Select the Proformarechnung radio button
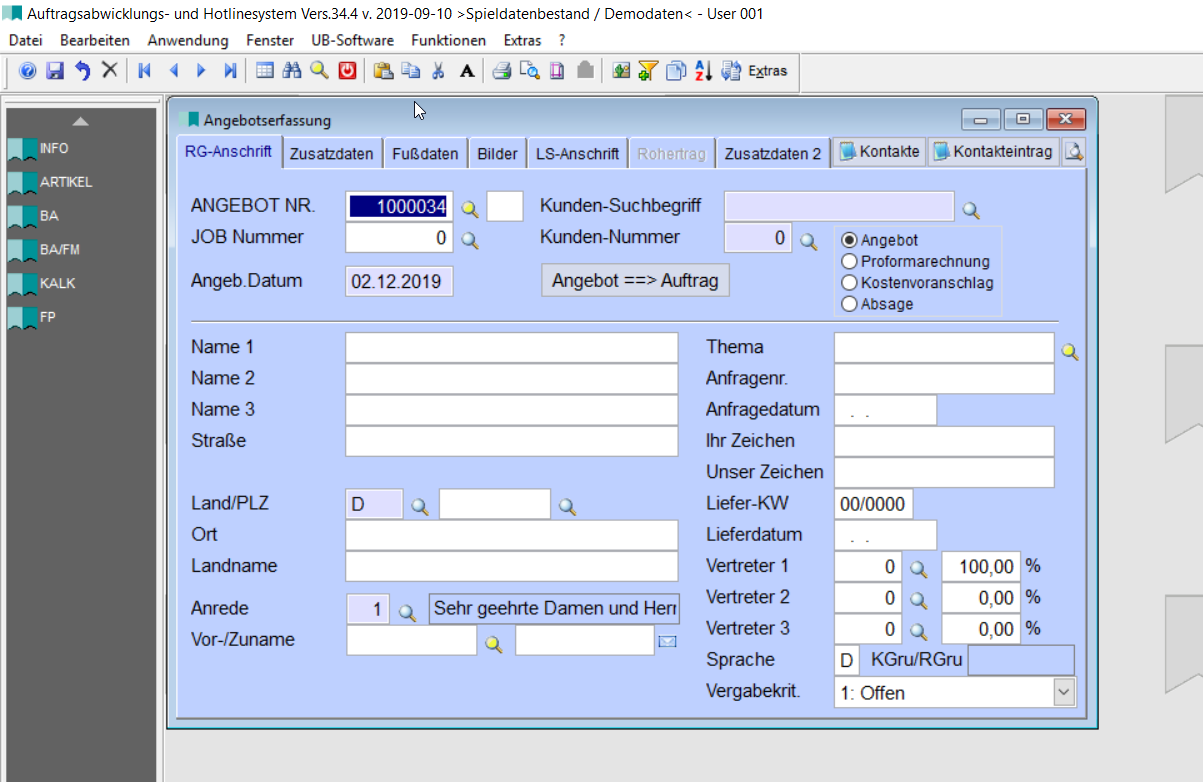The width and height of the screenshot is (1203, 782). coord(850,262)
